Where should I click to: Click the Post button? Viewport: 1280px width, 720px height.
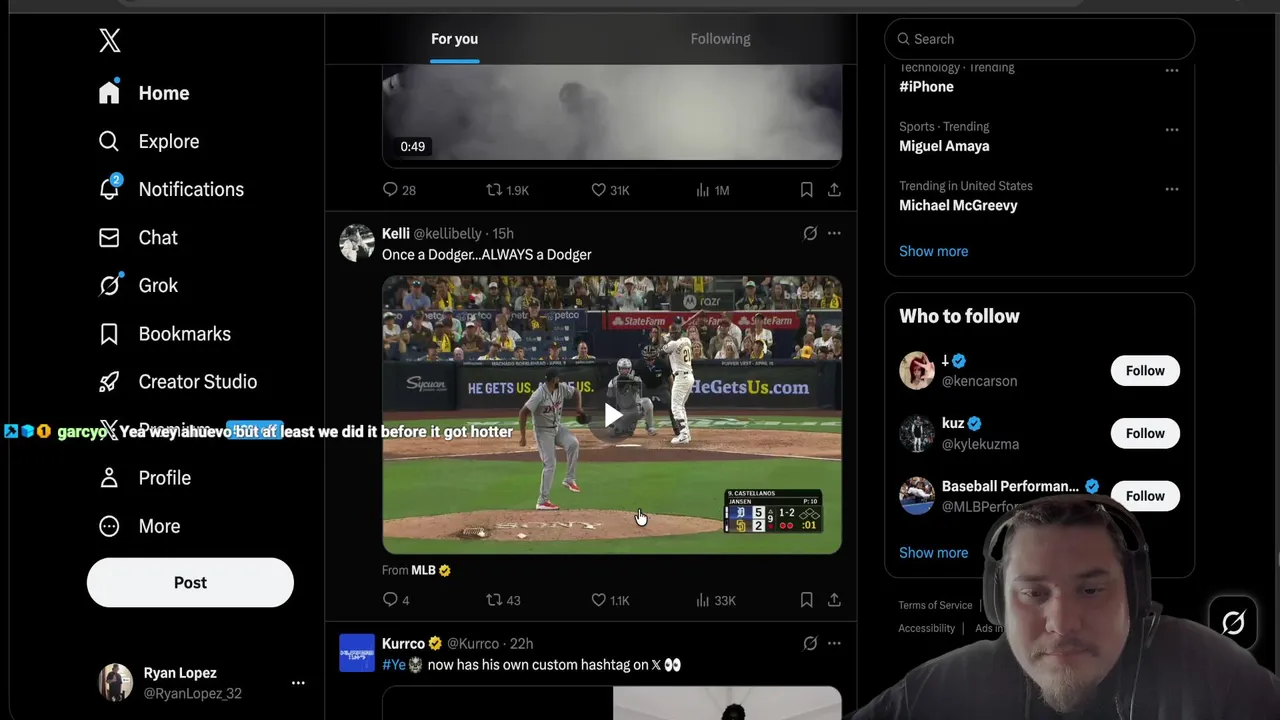(x=190, y=582)
